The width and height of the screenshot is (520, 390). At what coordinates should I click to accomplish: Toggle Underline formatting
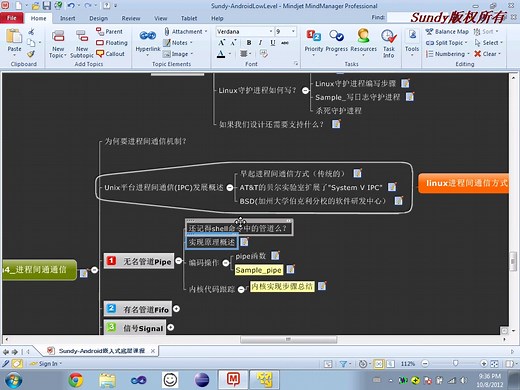pos(273,43)
